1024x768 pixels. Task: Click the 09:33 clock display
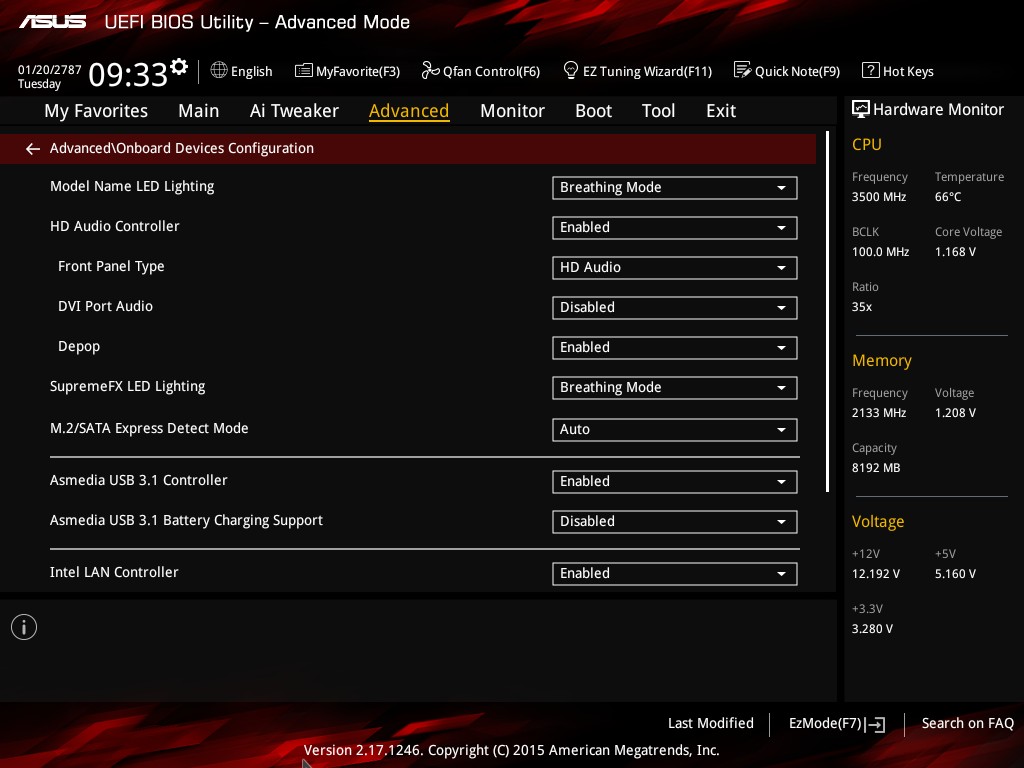click(128, 74)
